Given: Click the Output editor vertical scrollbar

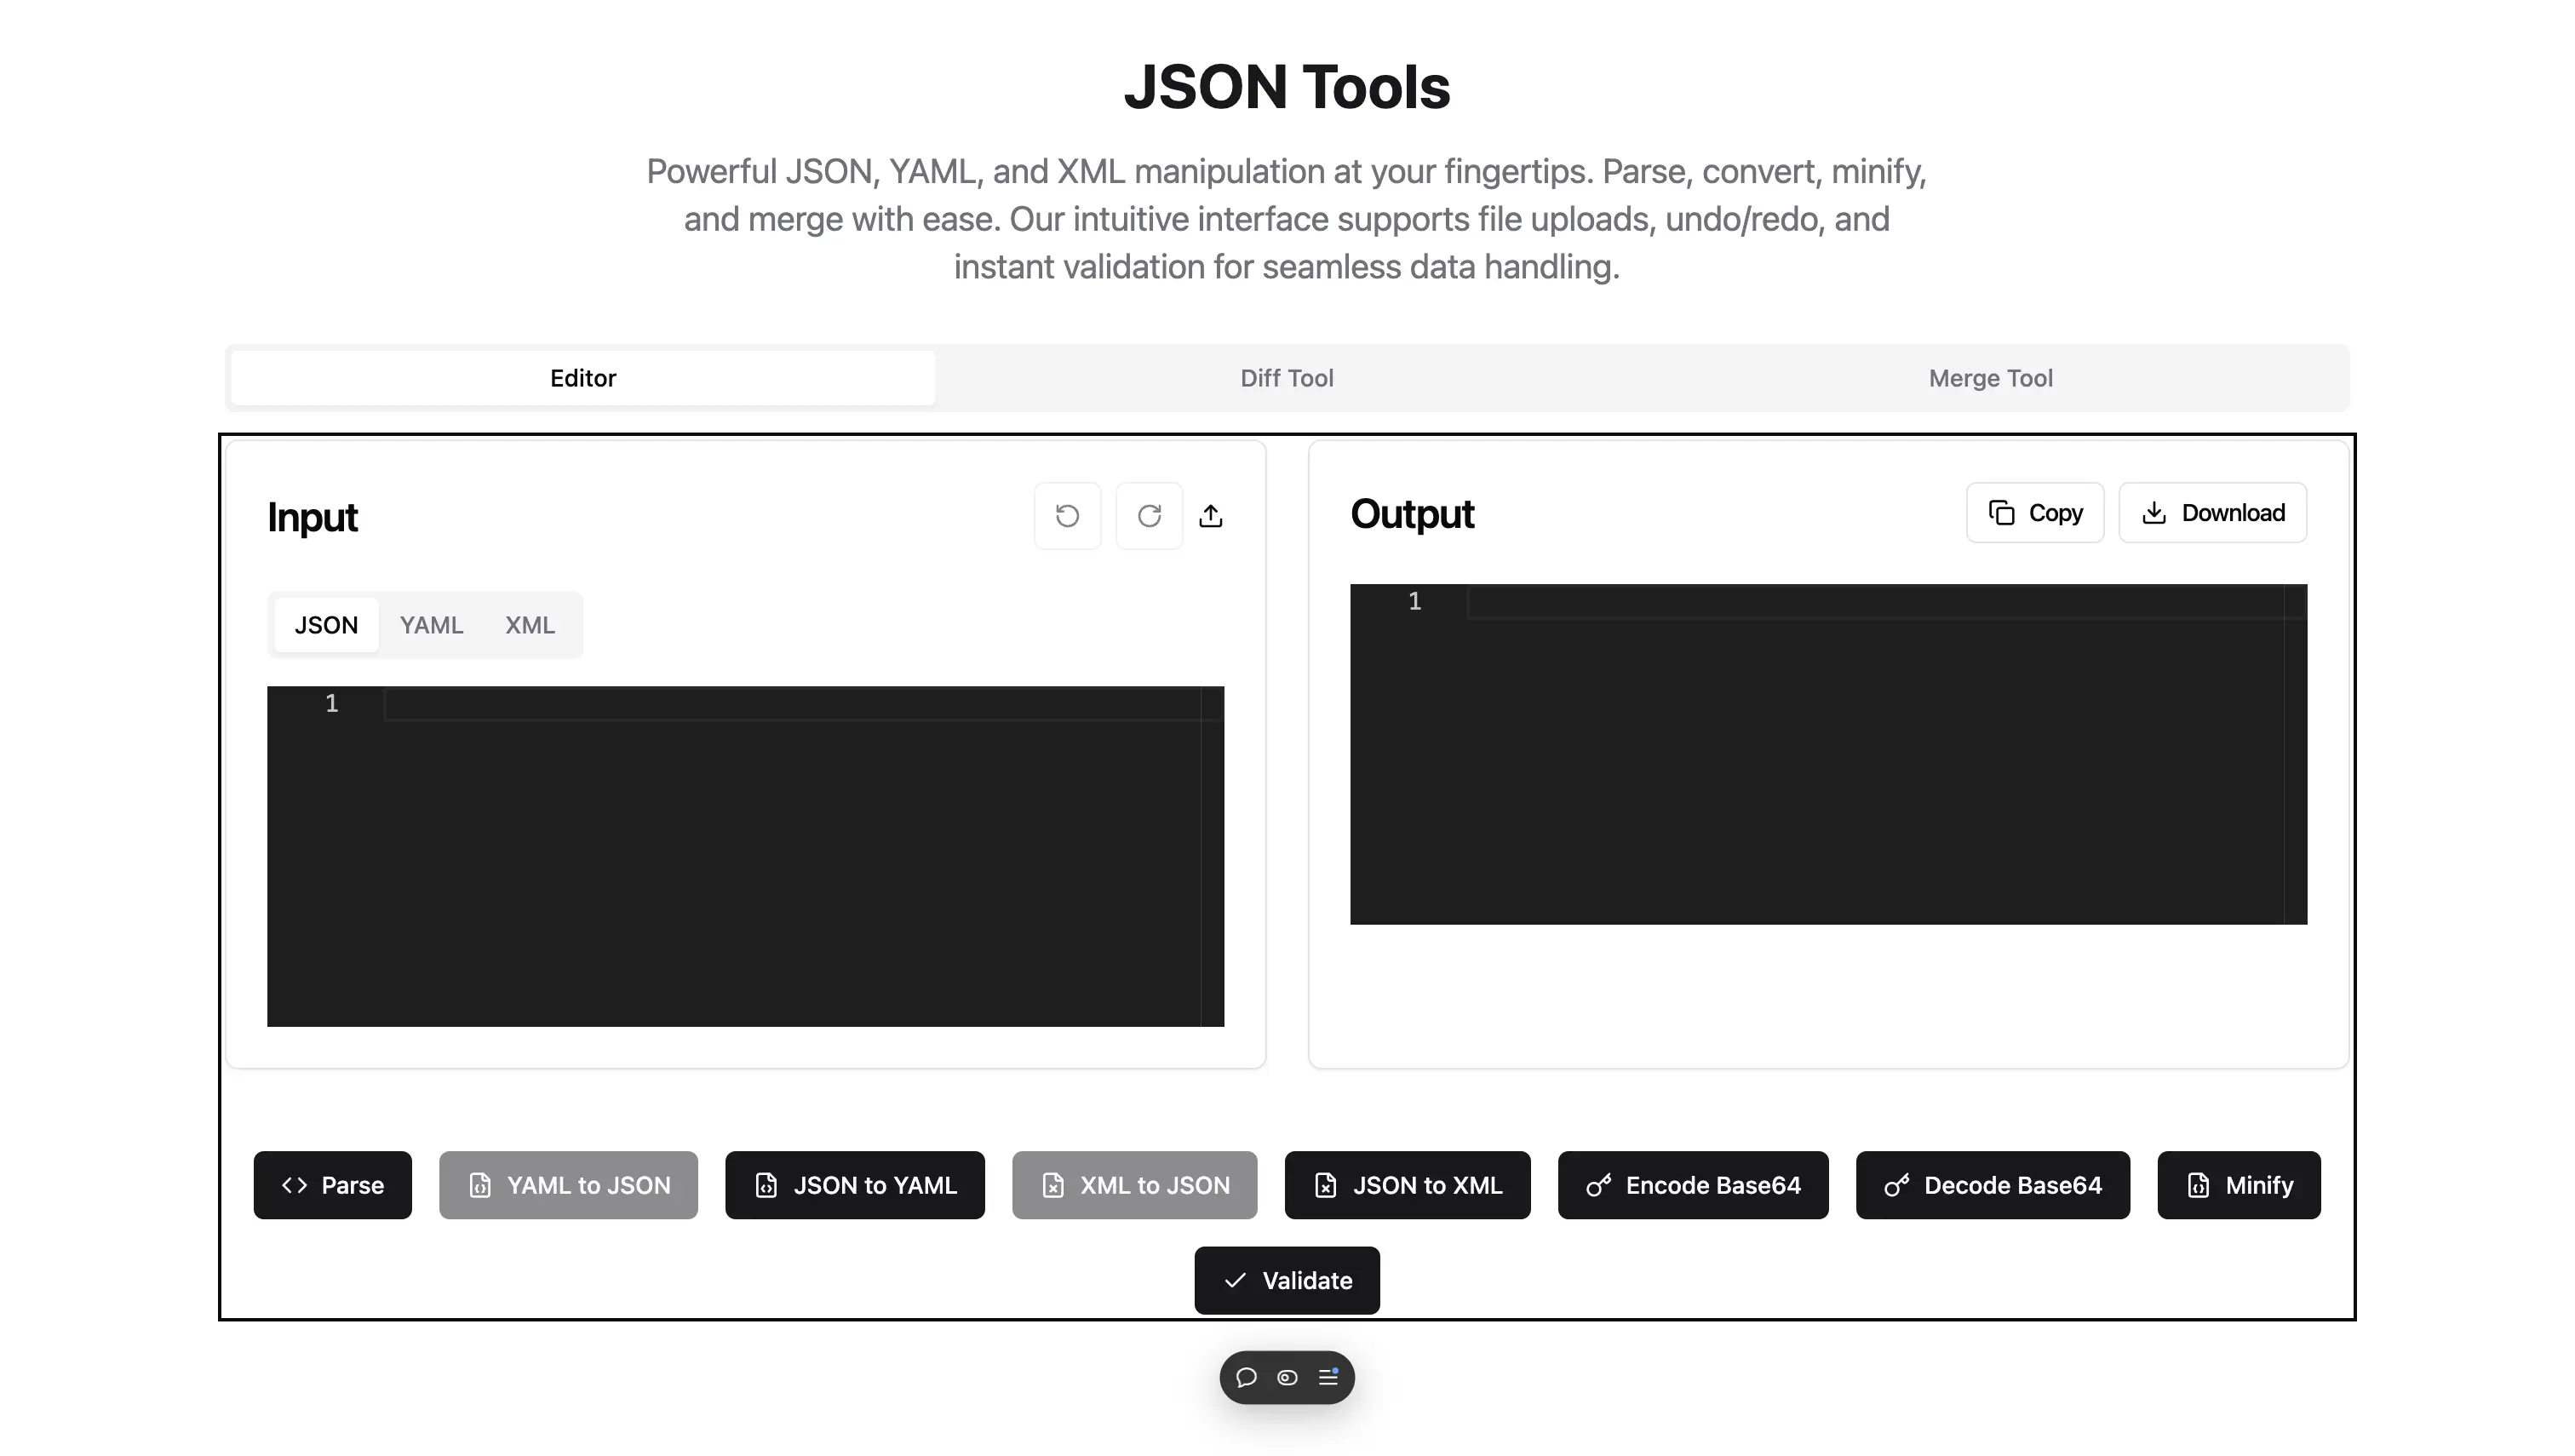Looking at the screenshot, I should tap(2295, 754).
